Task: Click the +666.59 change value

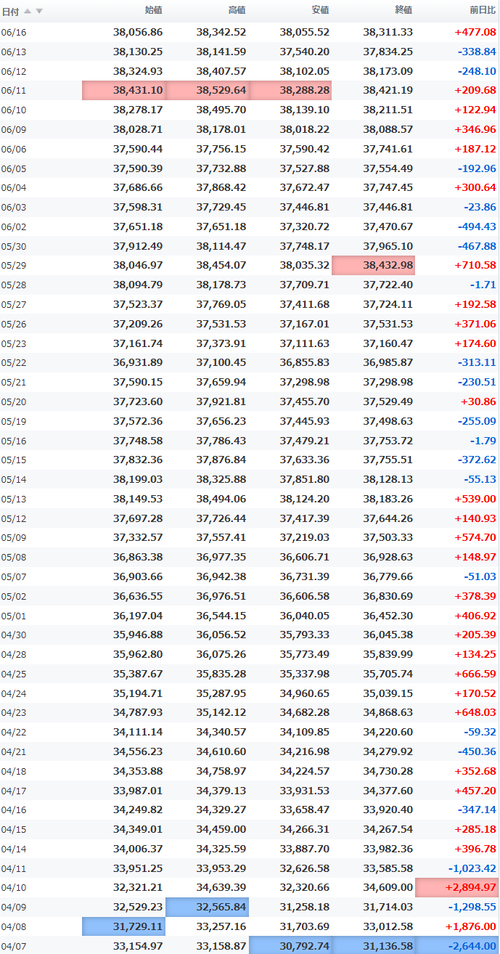Action: coord(475,674)
